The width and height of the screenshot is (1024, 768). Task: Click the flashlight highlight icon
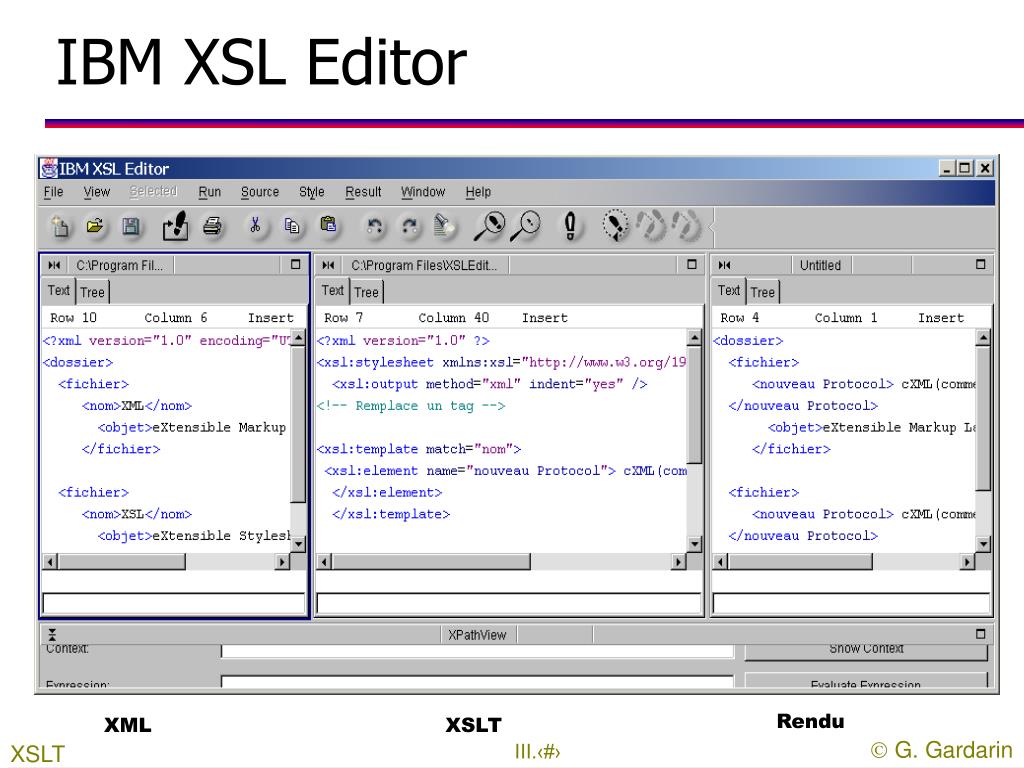[x=444, y=226]
